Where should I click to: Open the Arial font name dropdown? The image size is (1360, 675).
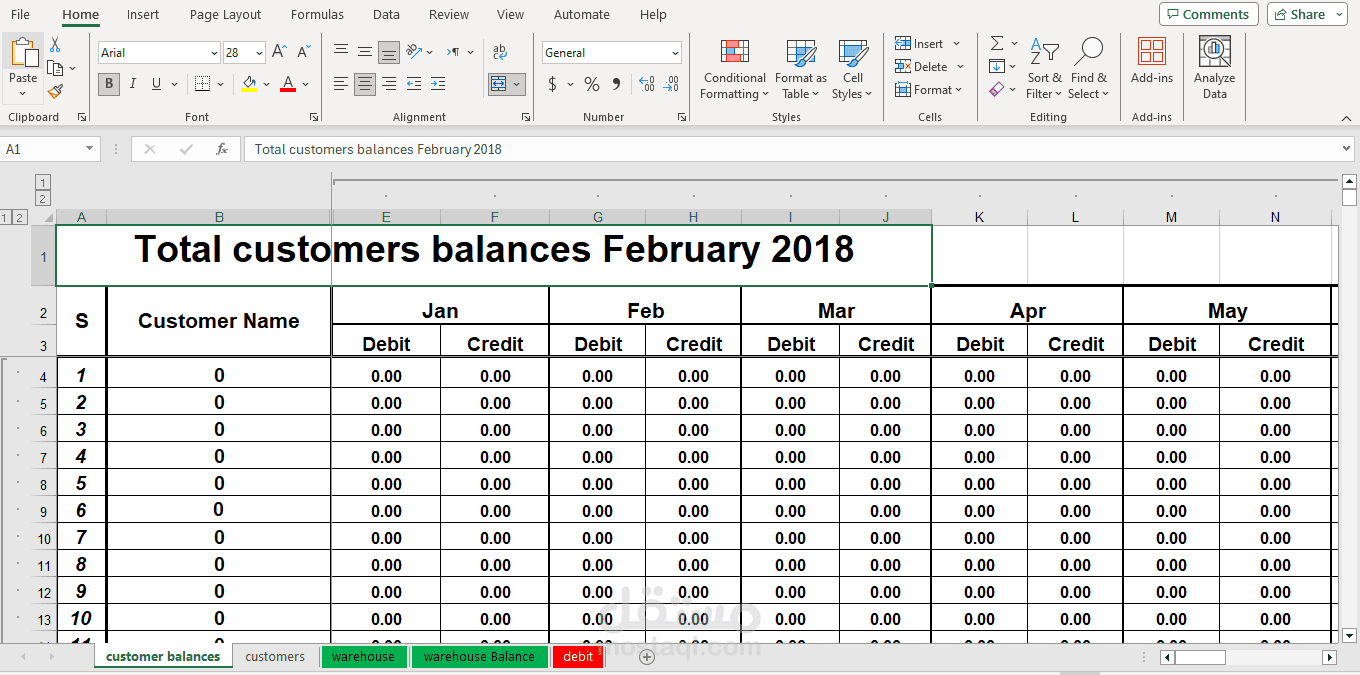click(216, 52)
